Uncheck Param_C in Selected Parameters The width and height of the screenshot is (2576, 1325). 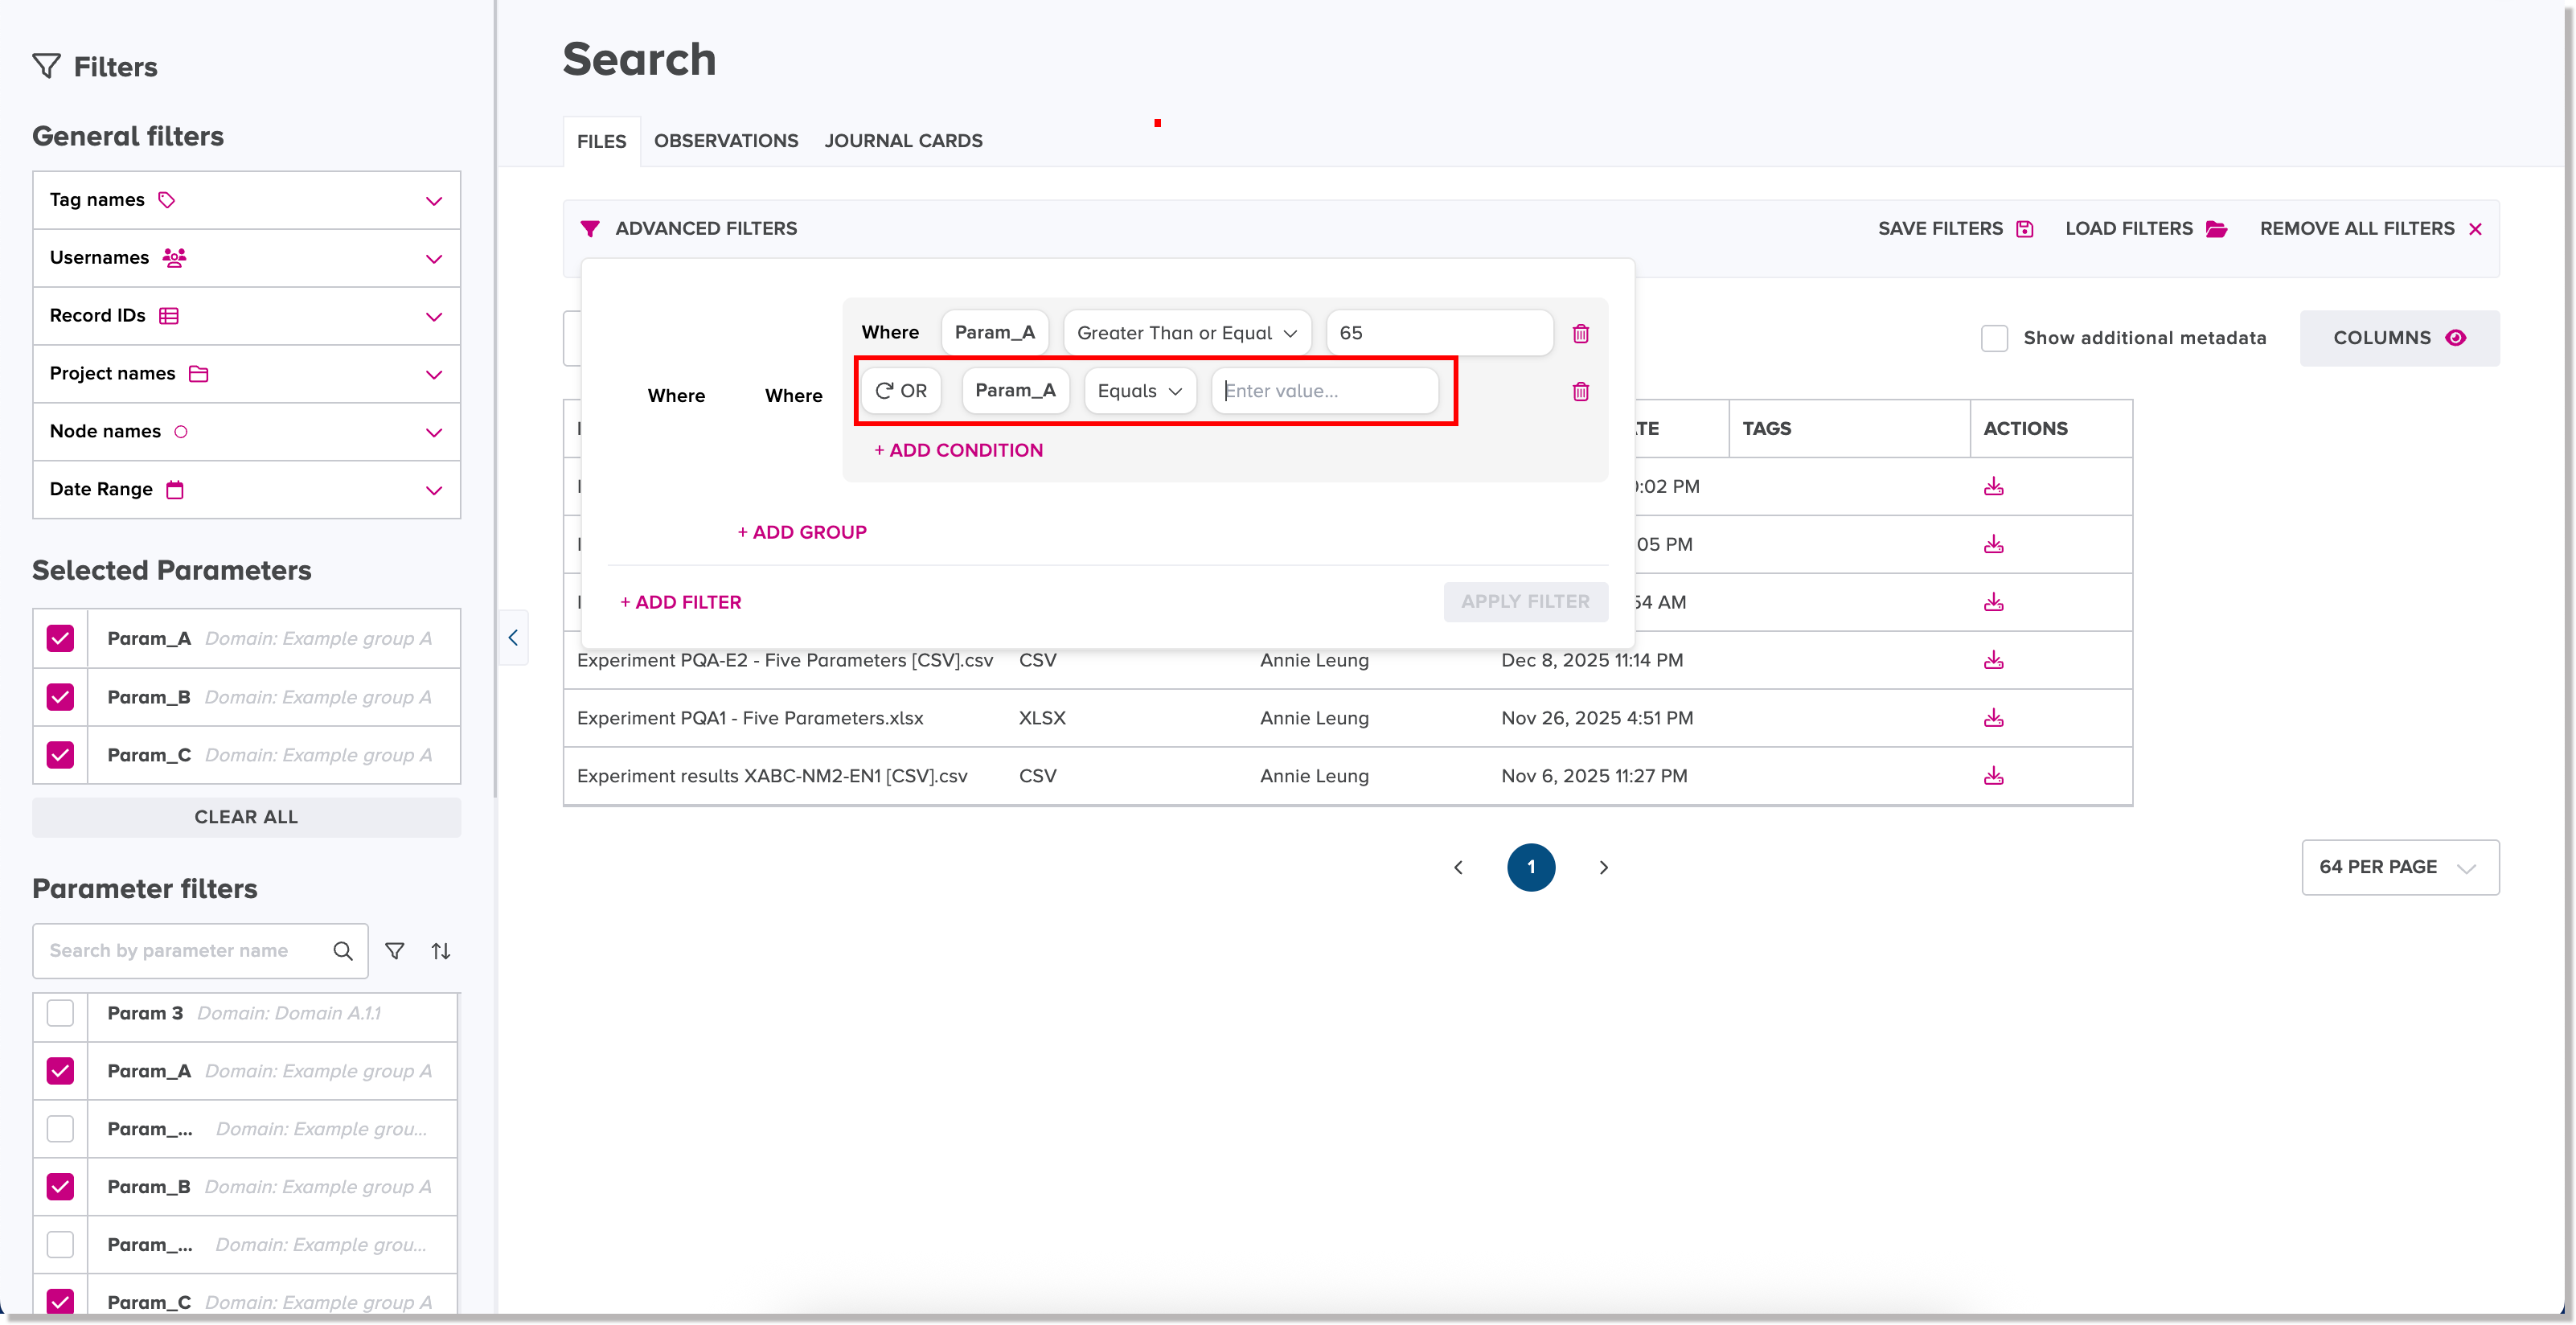tap(60, 754)
